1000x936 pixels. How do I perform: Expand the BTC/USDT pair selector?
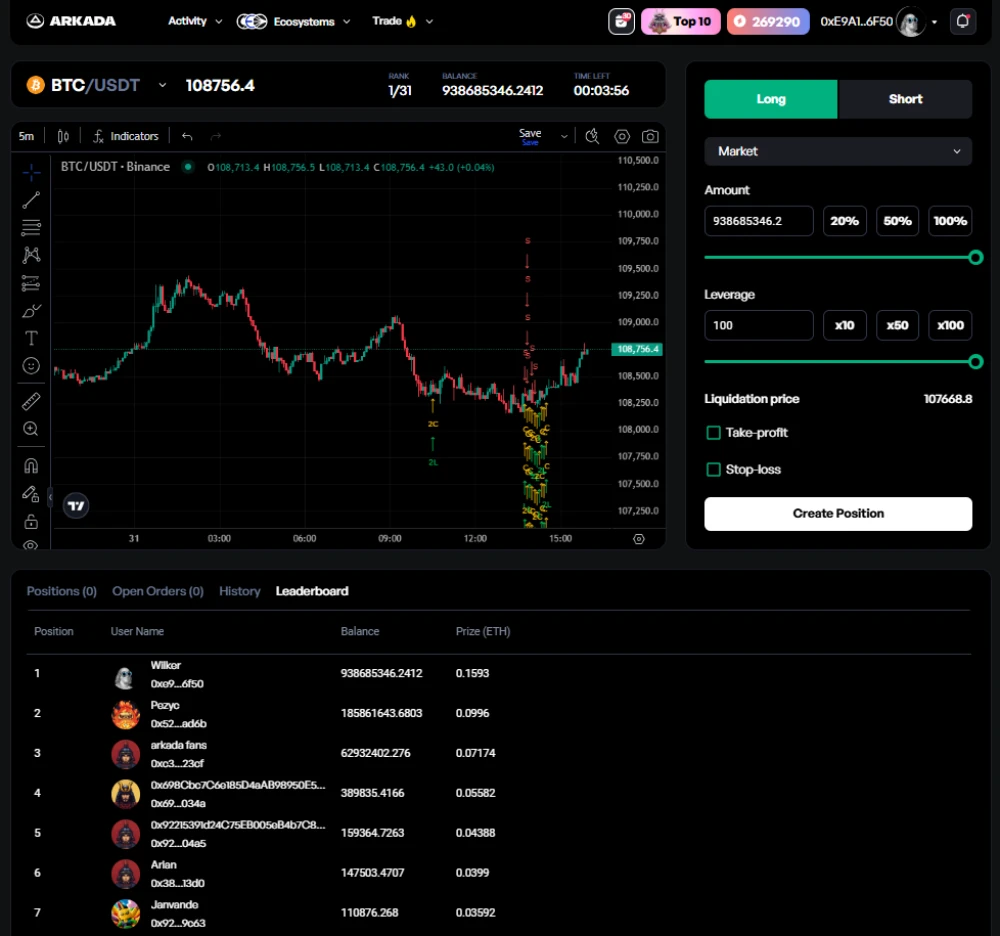click(x=163, y=85)
